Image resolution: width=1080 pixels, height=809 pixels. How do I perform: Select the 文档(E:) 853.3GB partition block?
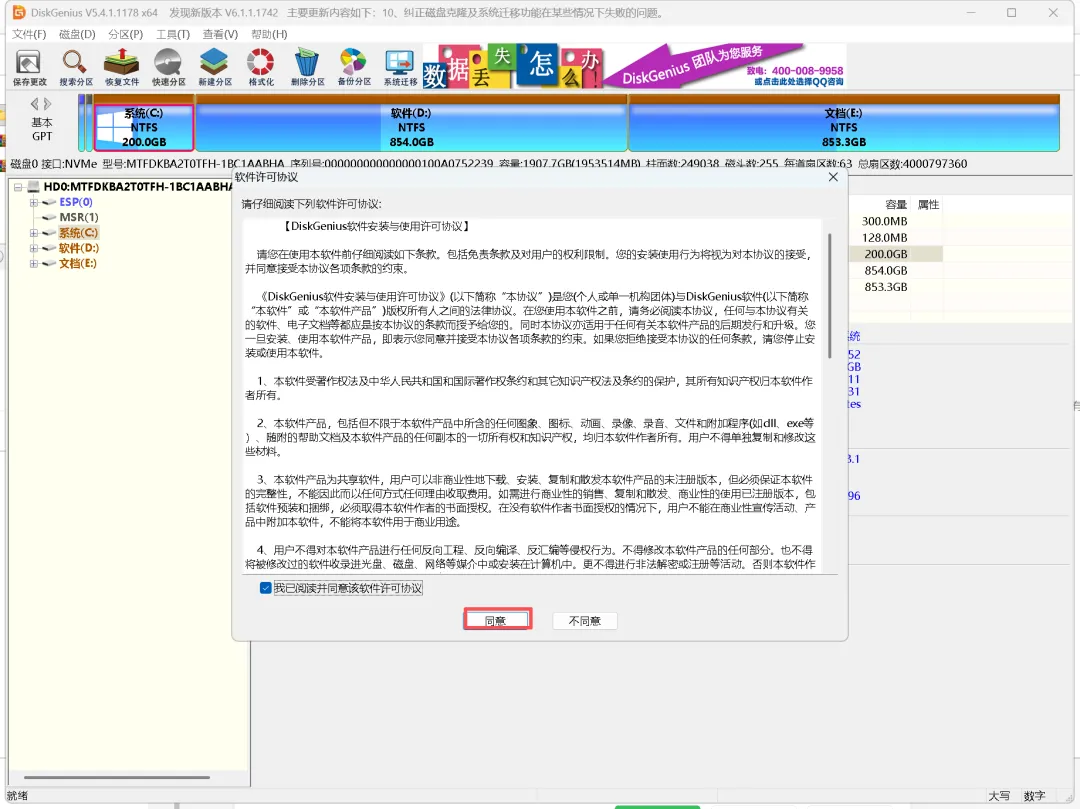(844, 127)
